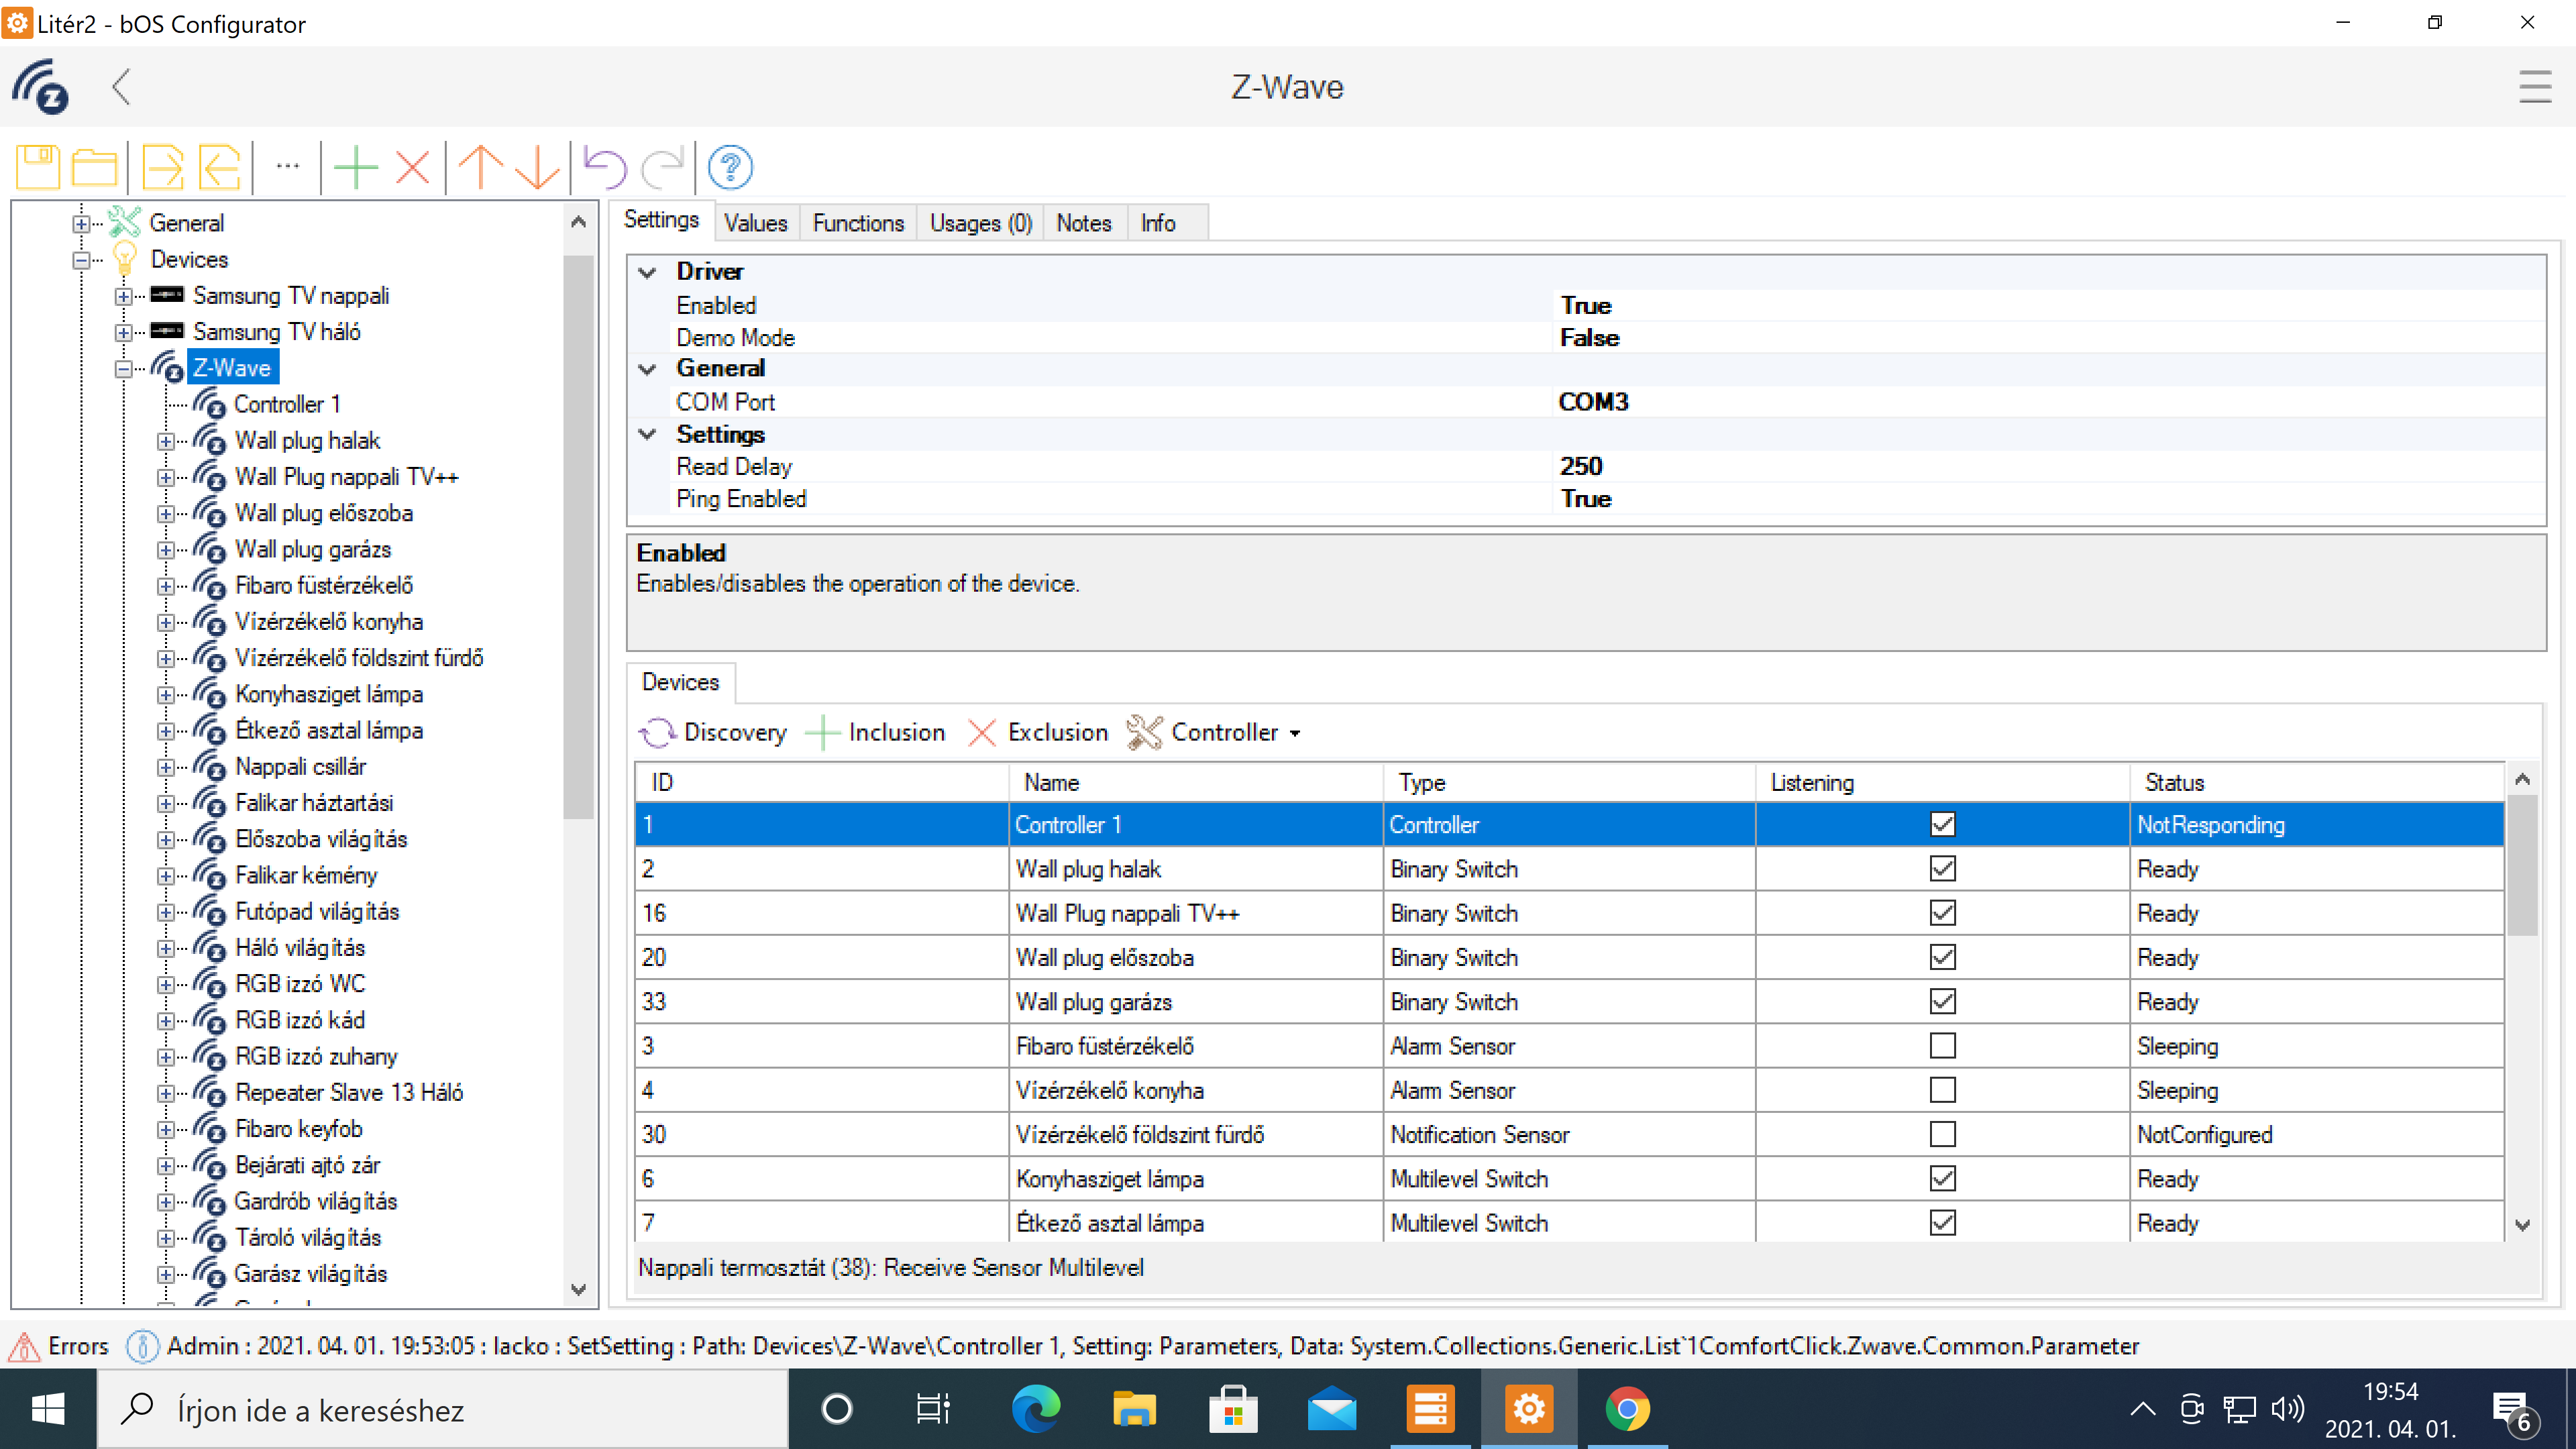Toggle Listening checkbox for Wall plug halak
Image resolution: width=2576 pixels, height=1449 pixels.
point(1942,869)
